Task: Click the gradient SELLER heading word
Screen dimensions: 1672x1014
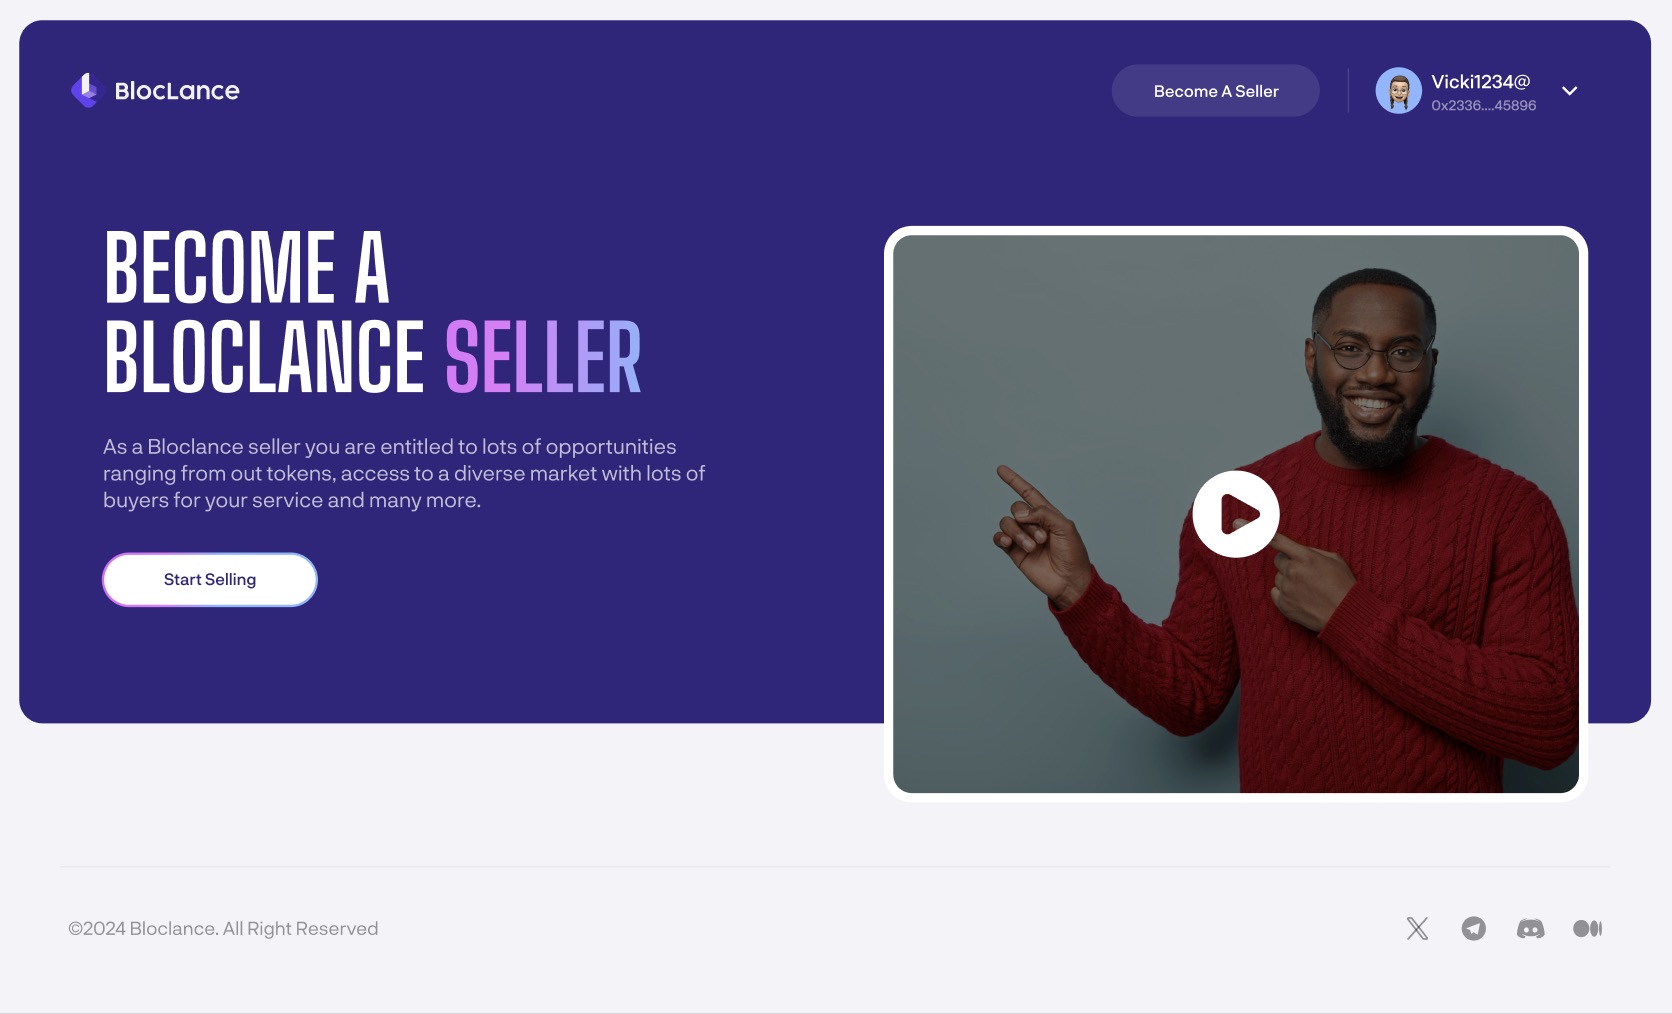Action: pyautogui.click(x=543, y=356)
